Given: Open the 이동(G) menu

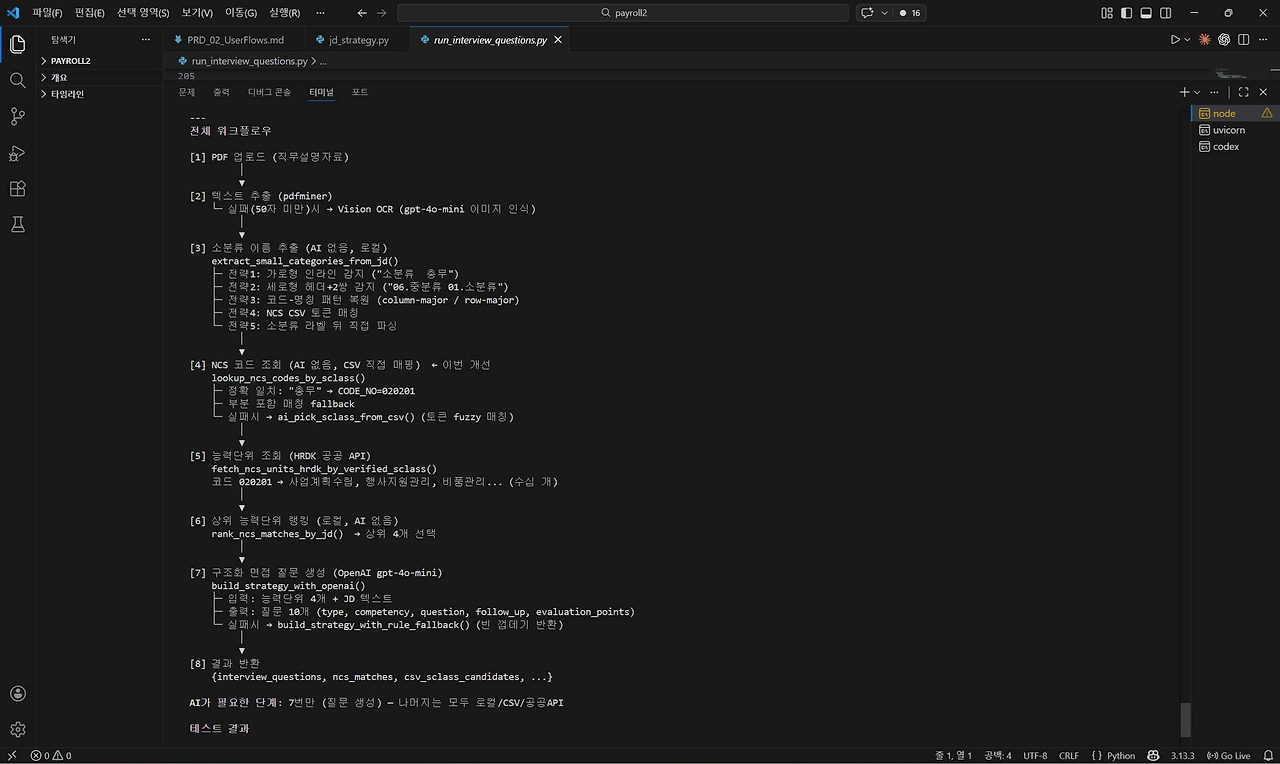Looking at the screenshot, I should click(241, 13).
